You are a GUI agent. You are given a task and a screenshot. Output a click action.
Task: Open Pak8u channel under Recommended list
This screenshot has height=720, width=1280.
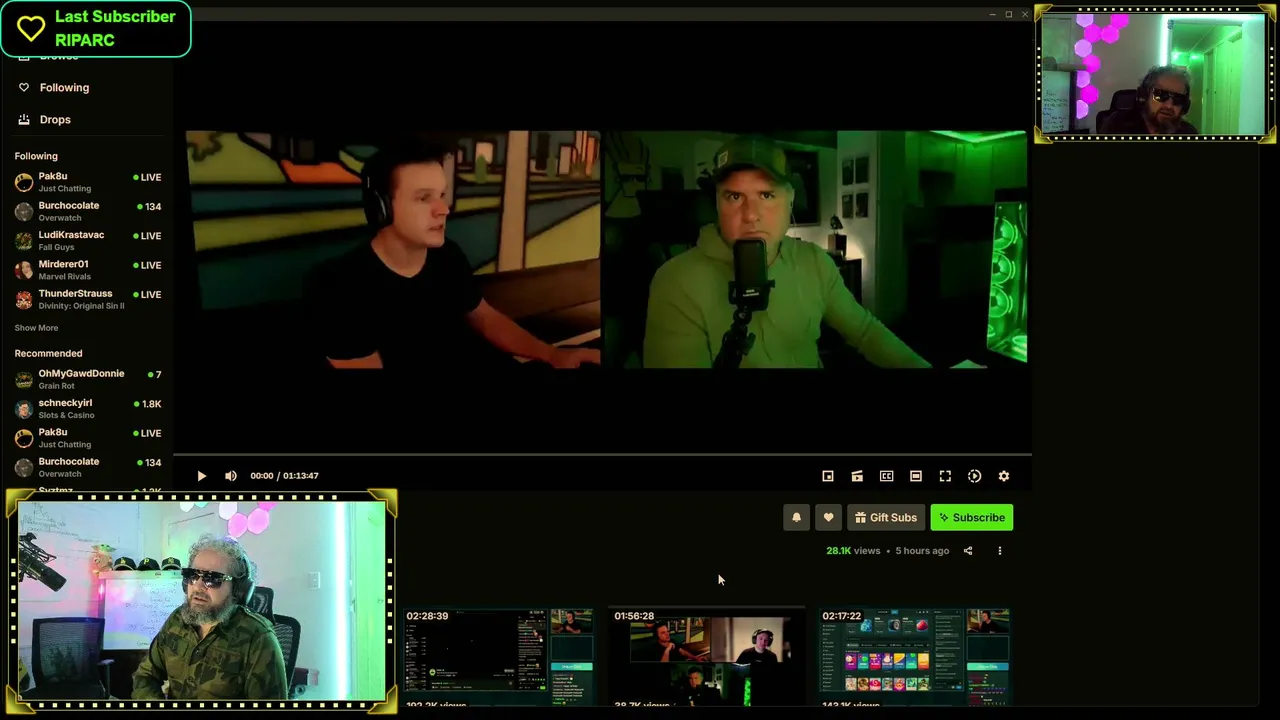[87, 438]
